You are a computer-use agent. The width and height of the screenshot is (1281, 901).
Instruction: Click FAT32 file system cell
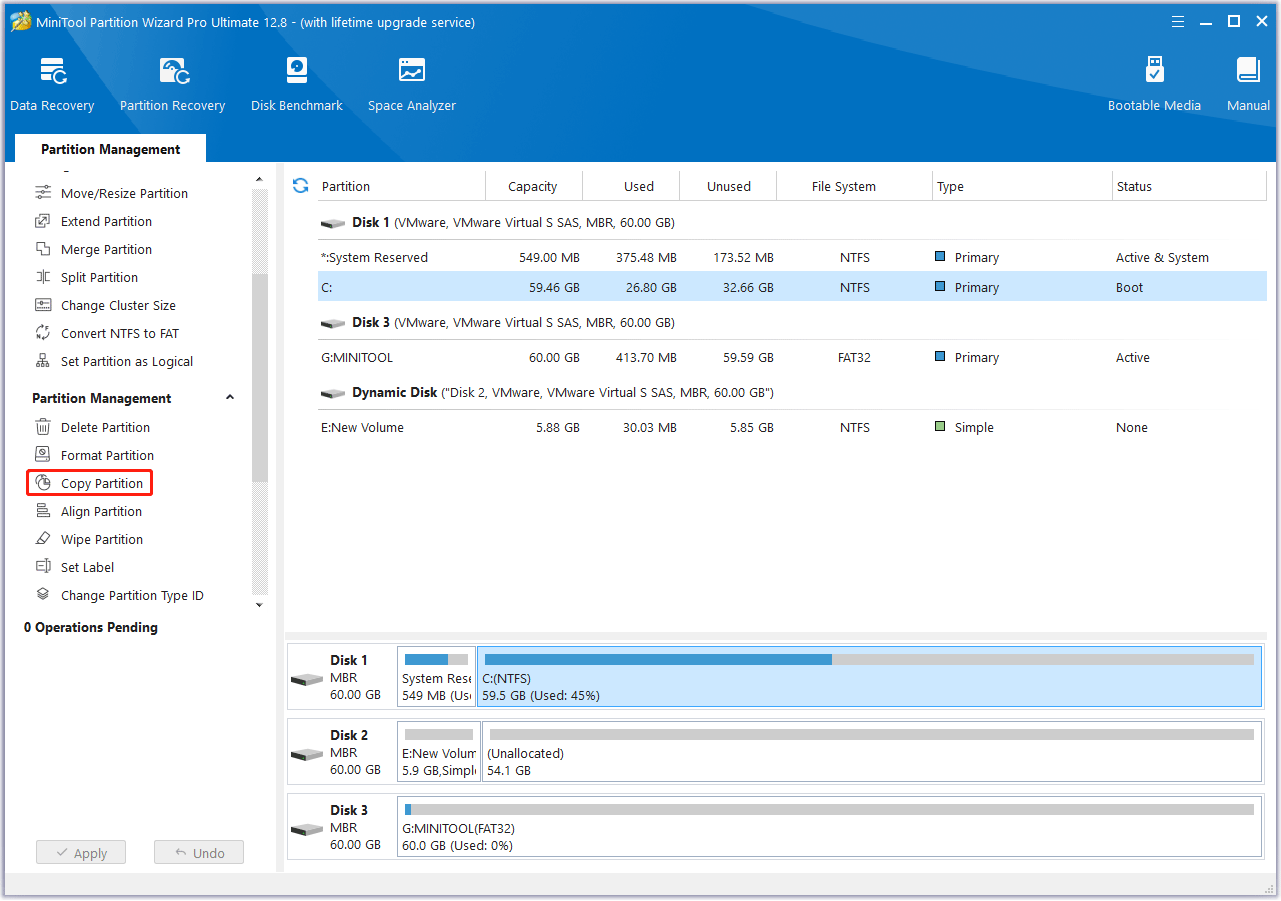tap(855, 357)
